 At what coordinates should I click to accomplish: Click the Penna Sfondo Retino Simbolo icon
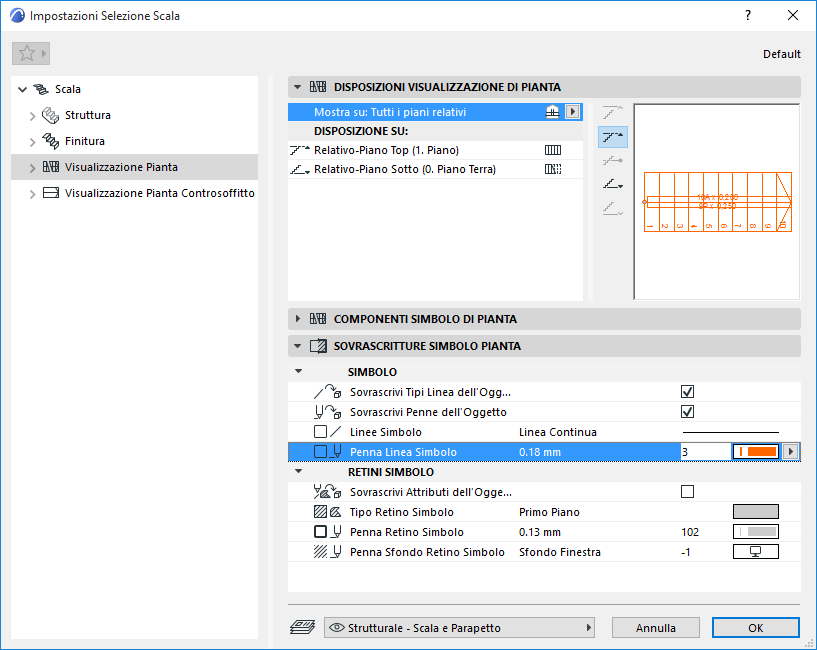click(327, 551)
